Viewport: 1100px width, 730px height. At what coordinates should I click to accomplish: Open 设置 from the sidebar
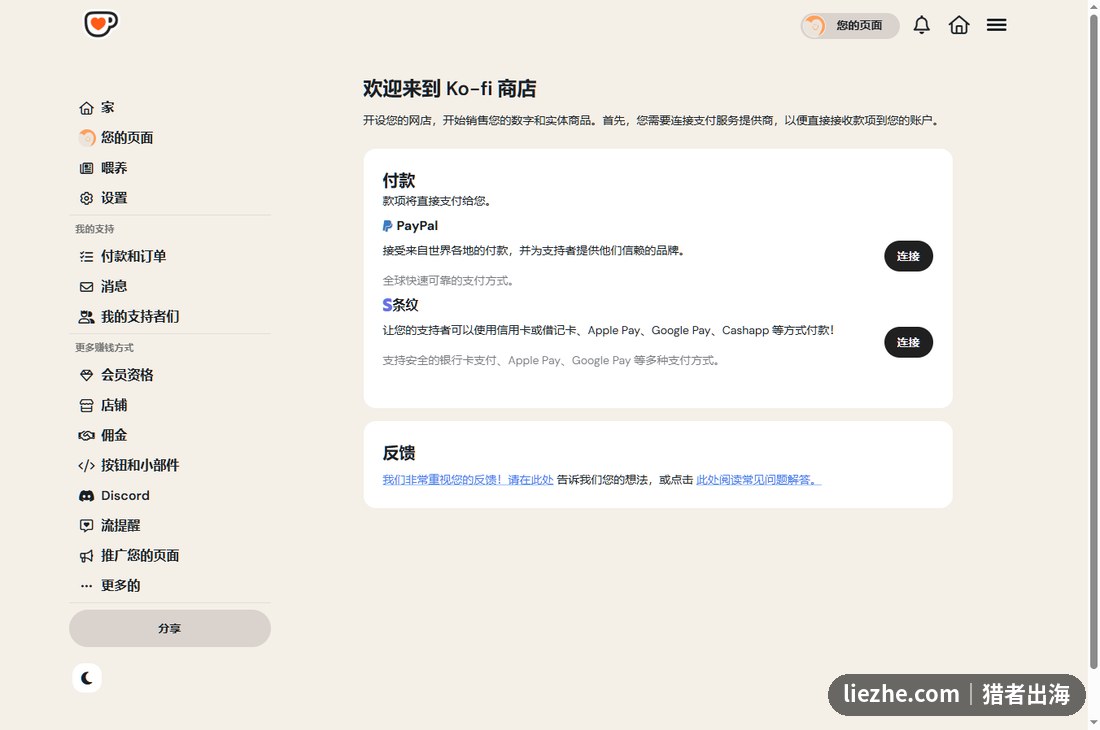tap(170, 198)
